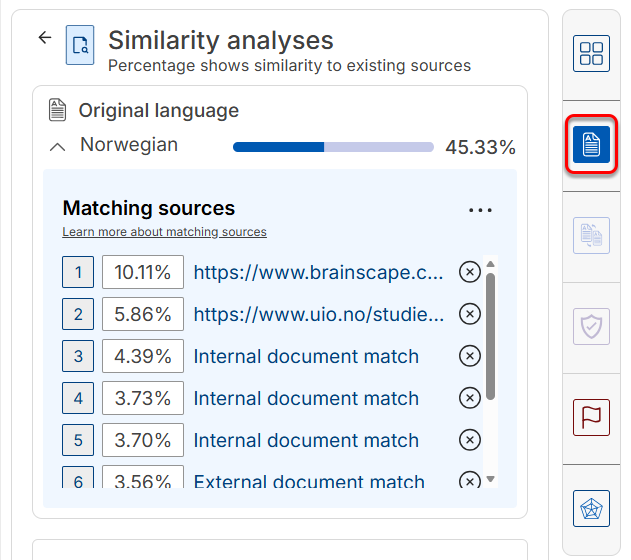The image size is (631, 560).
Task: Select the 3.73% Internal document match
Action: pyautogui.click(x=306, y=398)
